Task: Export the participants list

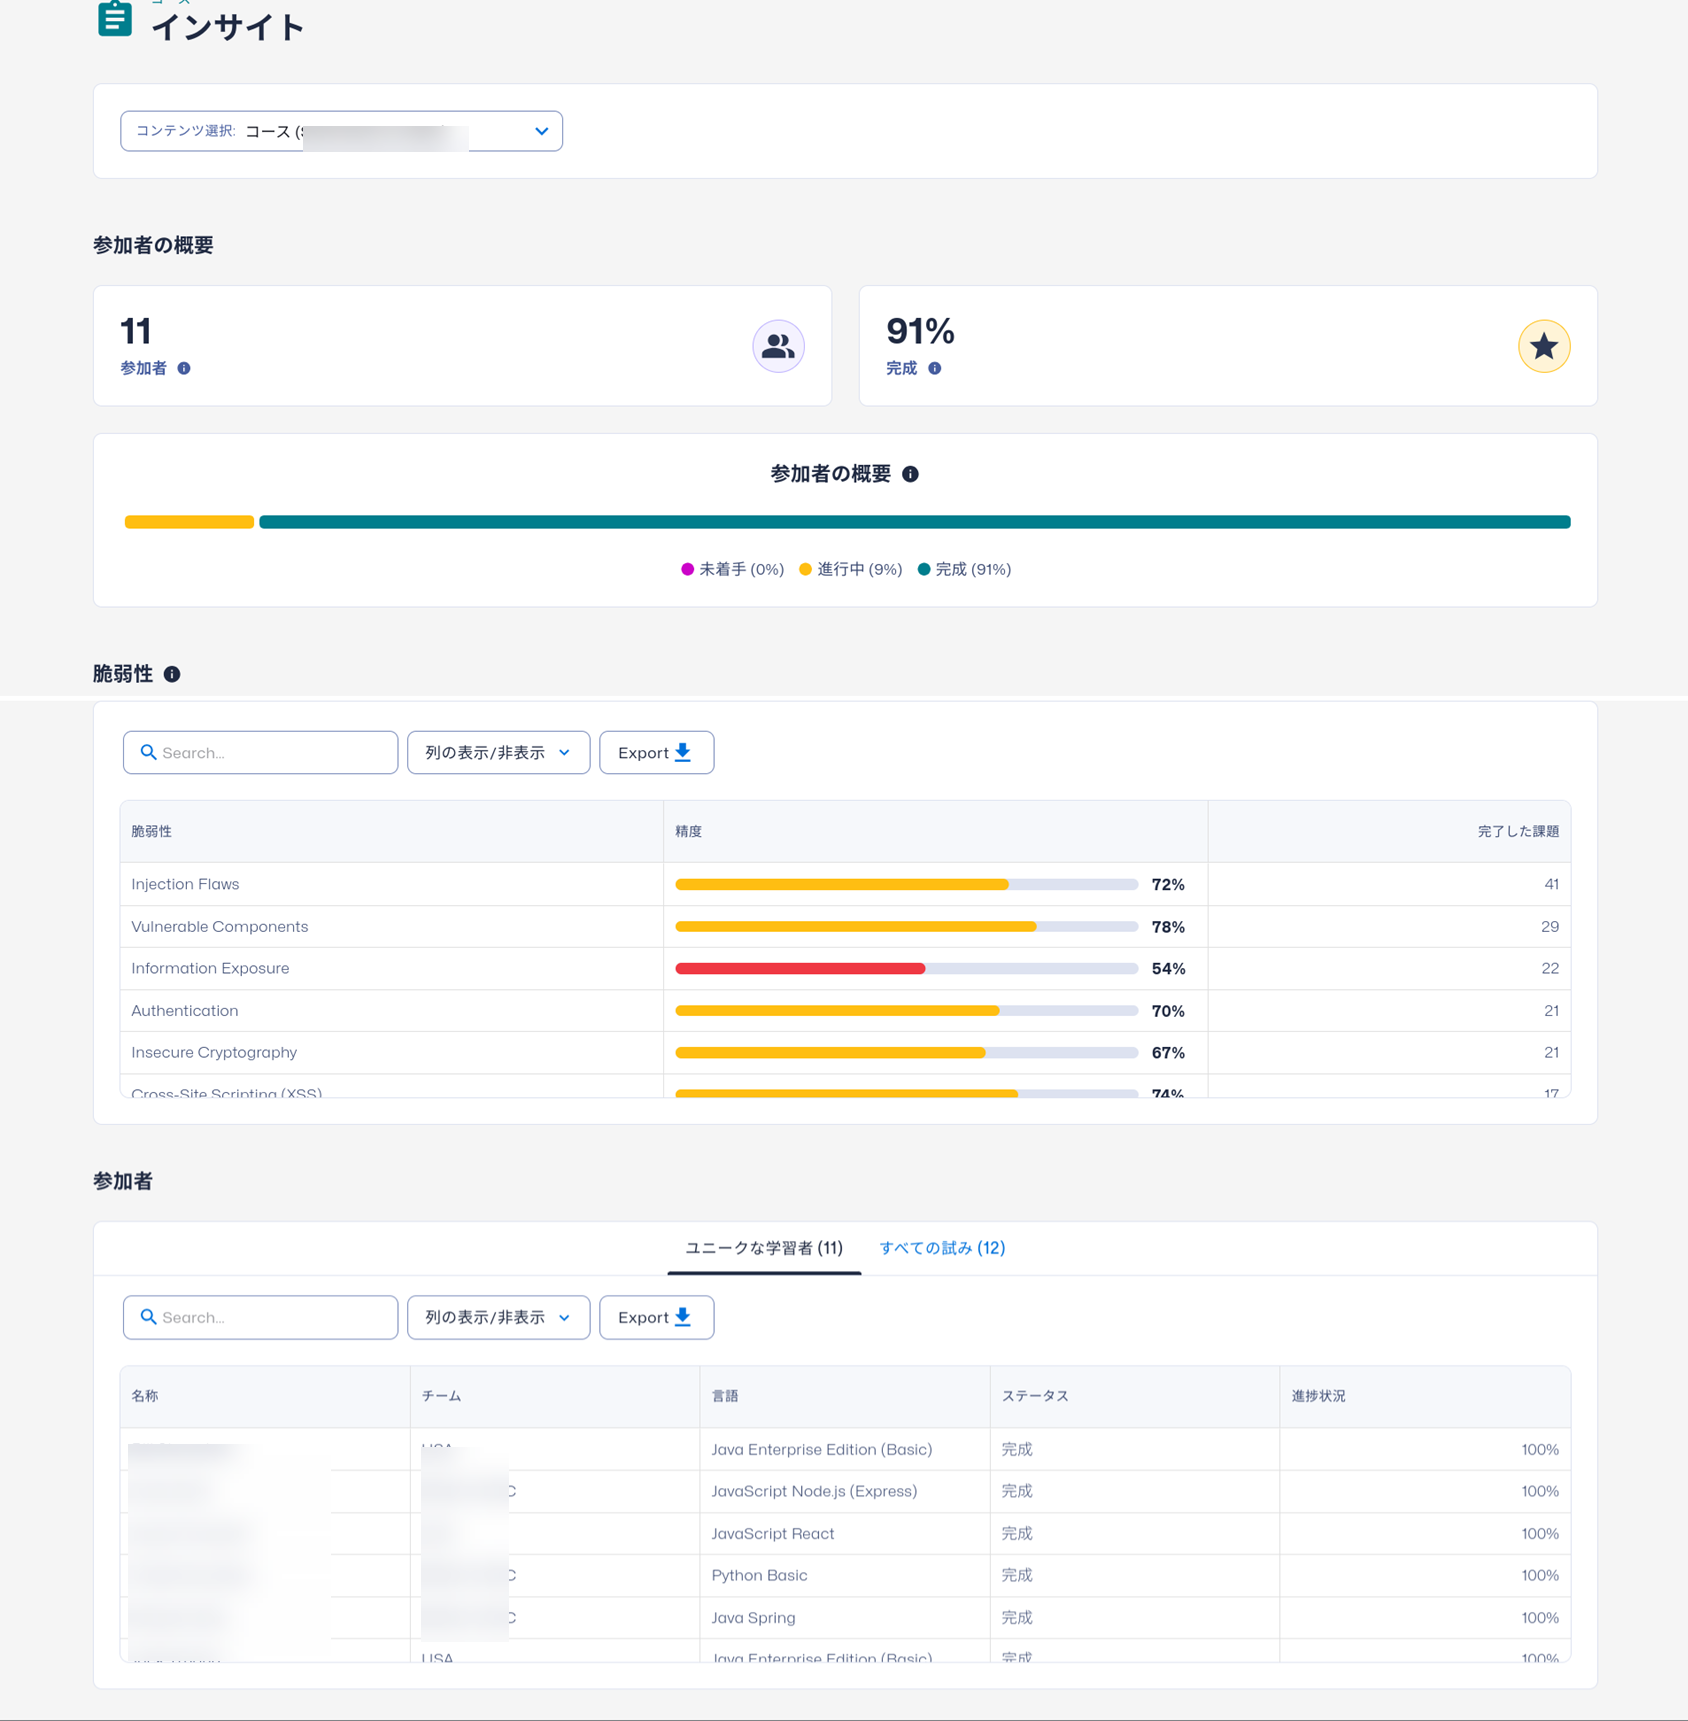Action: [x=655, y=1317]
